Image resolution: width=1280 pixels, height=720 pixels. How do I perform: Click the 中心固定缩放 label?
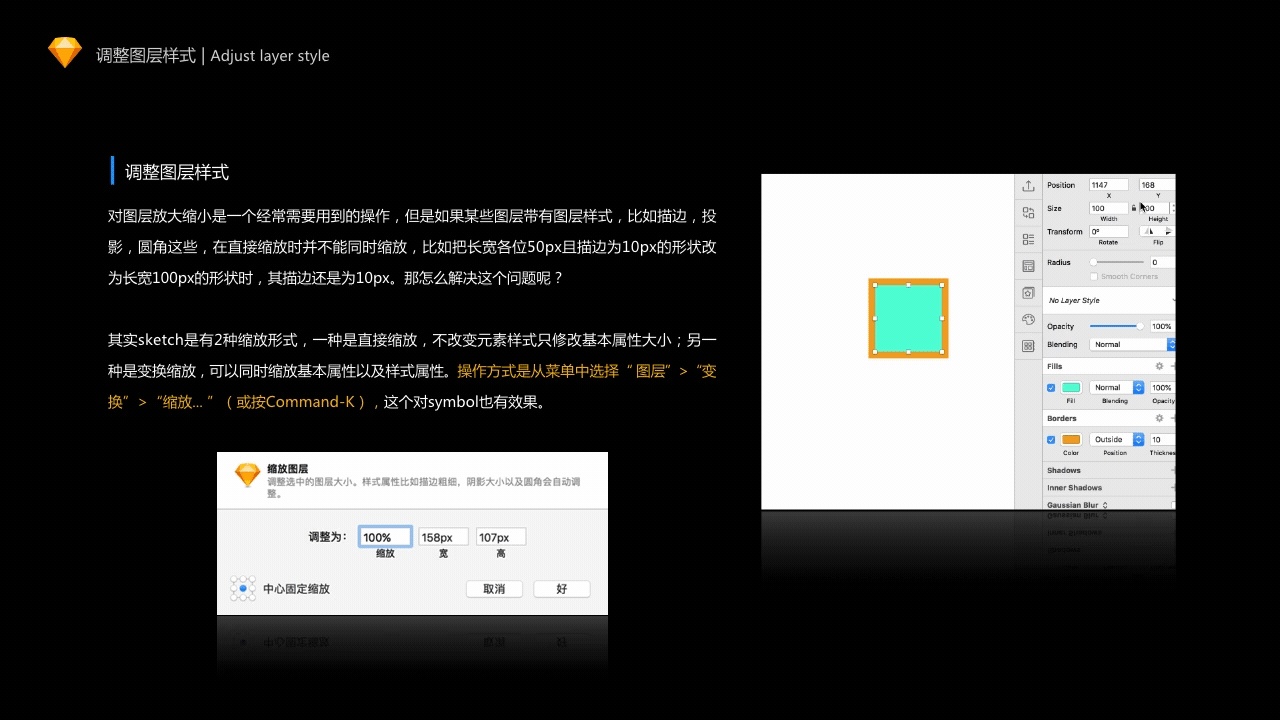point(296,589)
